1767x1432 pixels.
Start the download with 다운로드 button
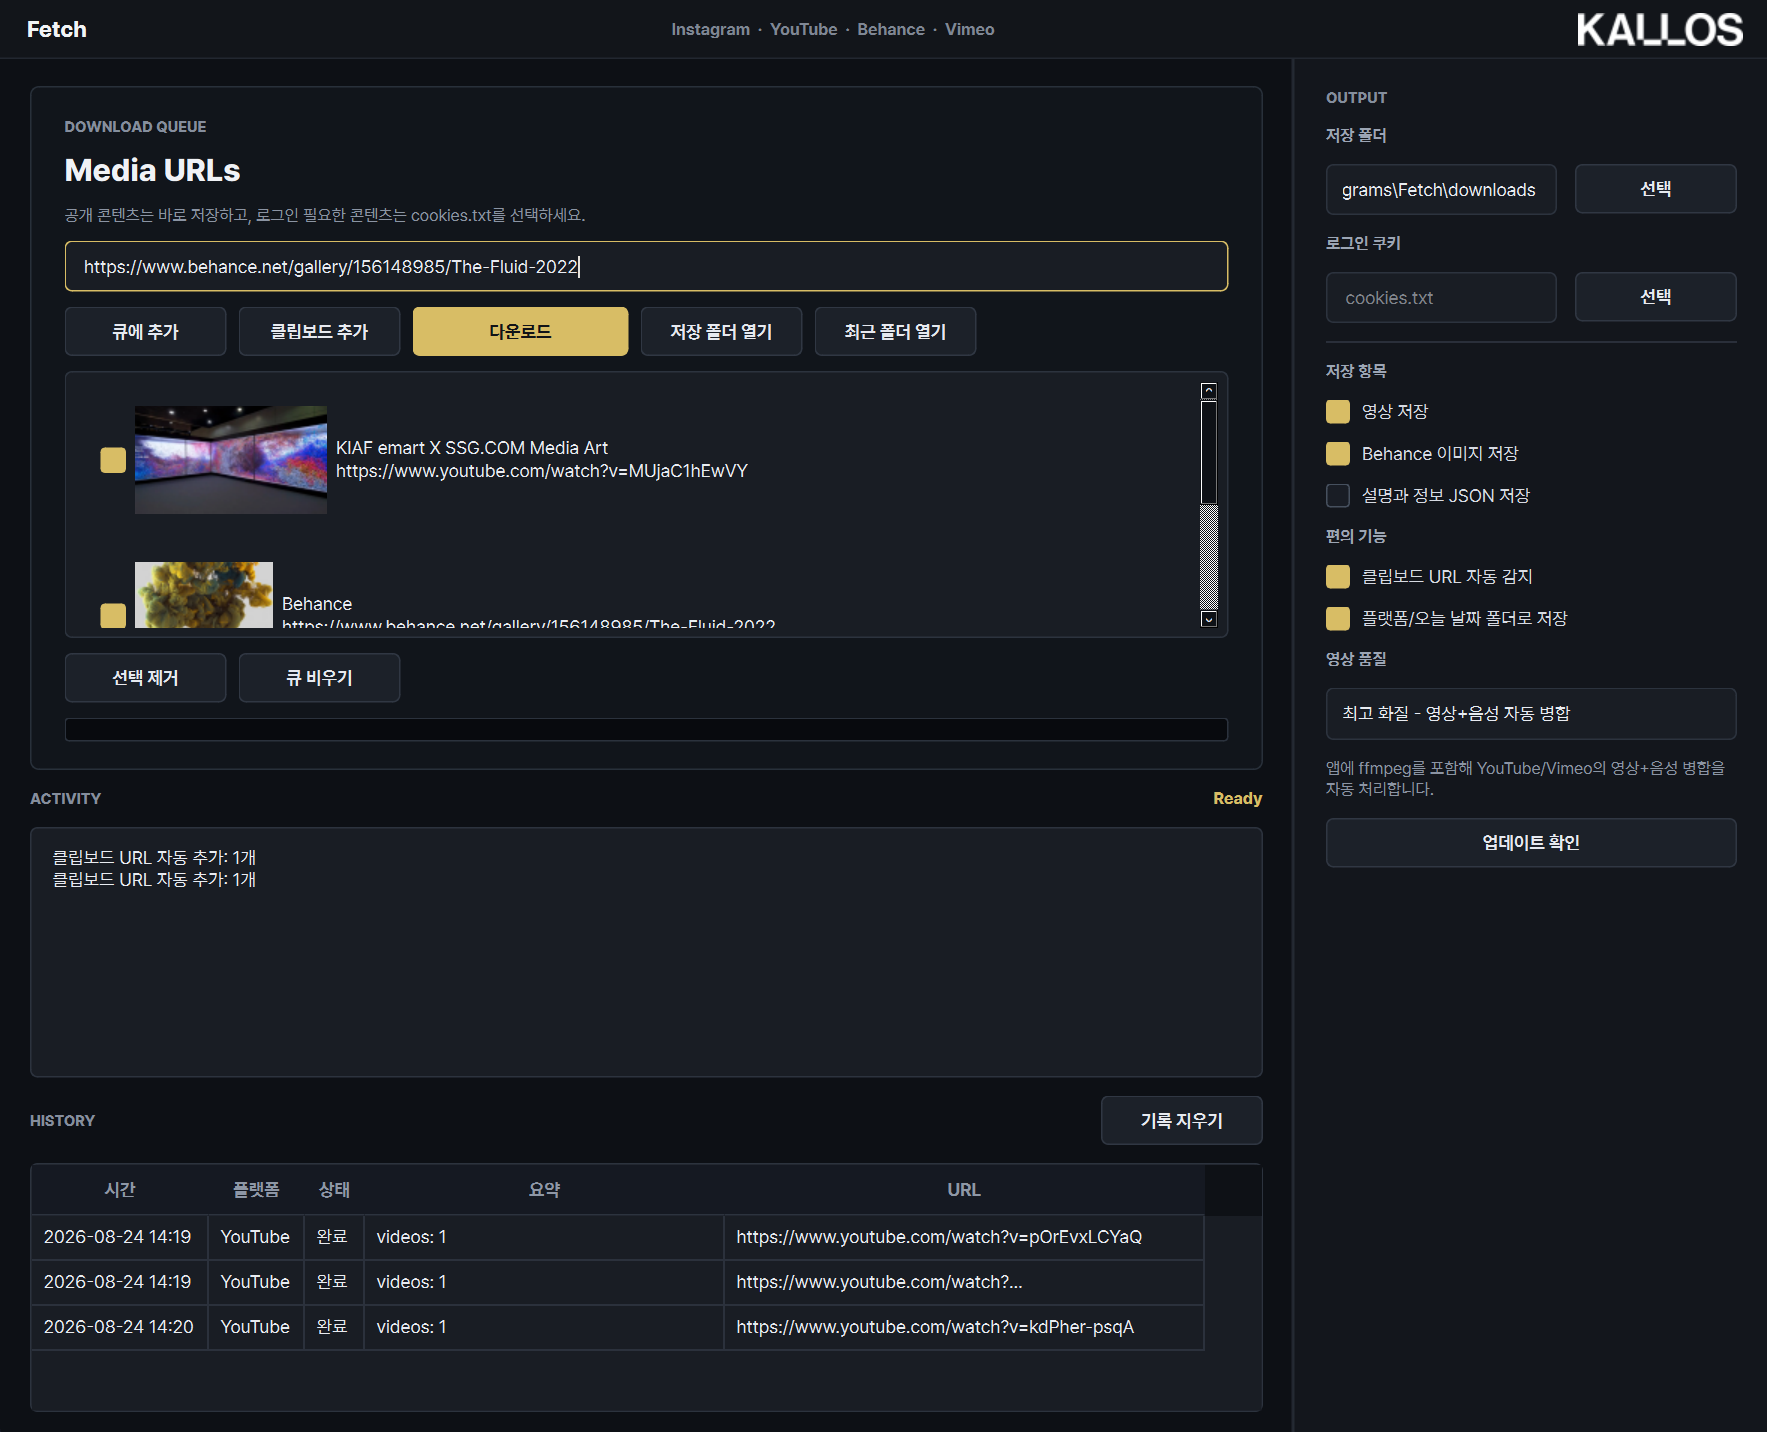pos(520,331)
